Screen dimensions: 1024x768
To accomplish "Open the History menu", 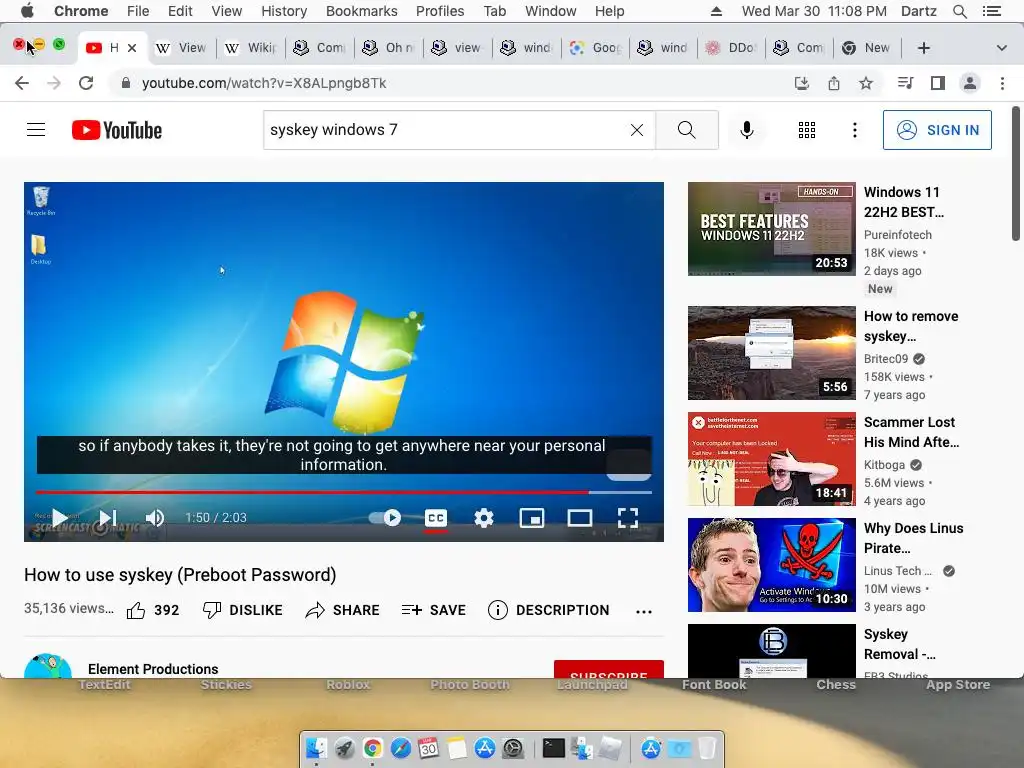I will (x=284, y=11).
